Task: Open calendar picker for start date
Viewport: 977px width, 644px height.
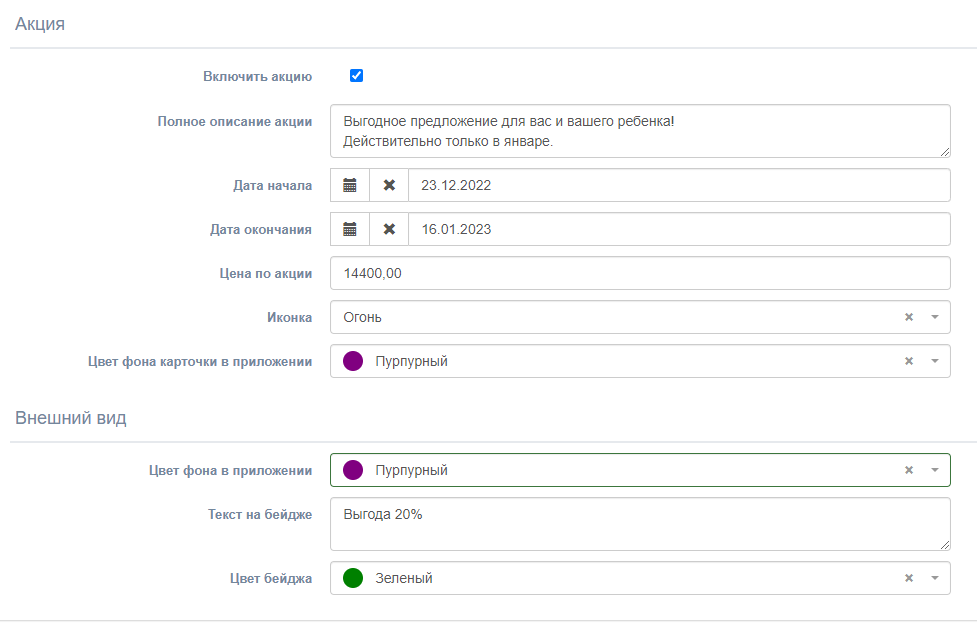Action: point(350,185)
